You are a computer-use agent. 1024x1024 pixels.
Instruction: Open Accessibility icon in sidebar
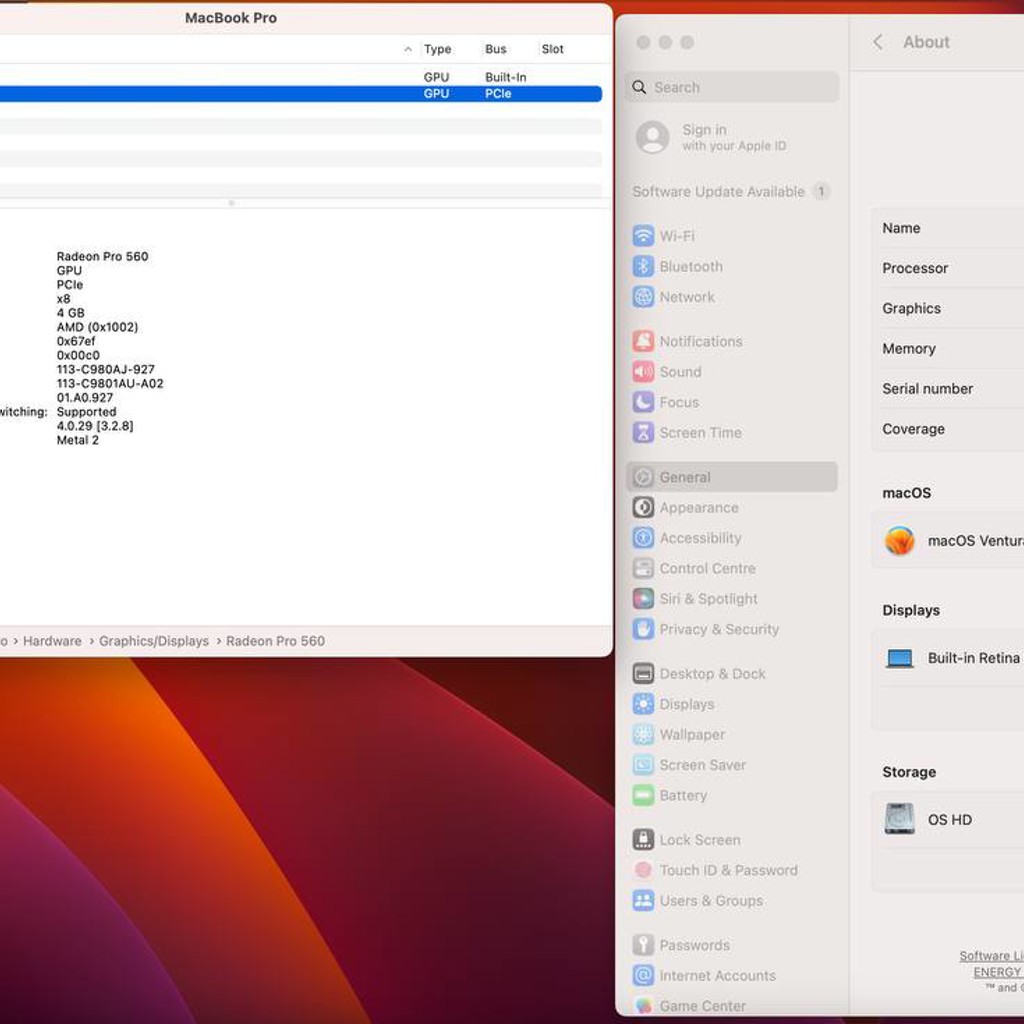click(643, 537)
